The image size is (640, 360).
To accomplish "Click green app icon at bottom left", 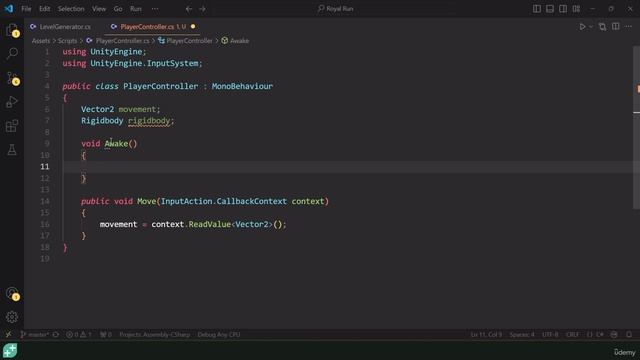I will click(x=10, y=351).
